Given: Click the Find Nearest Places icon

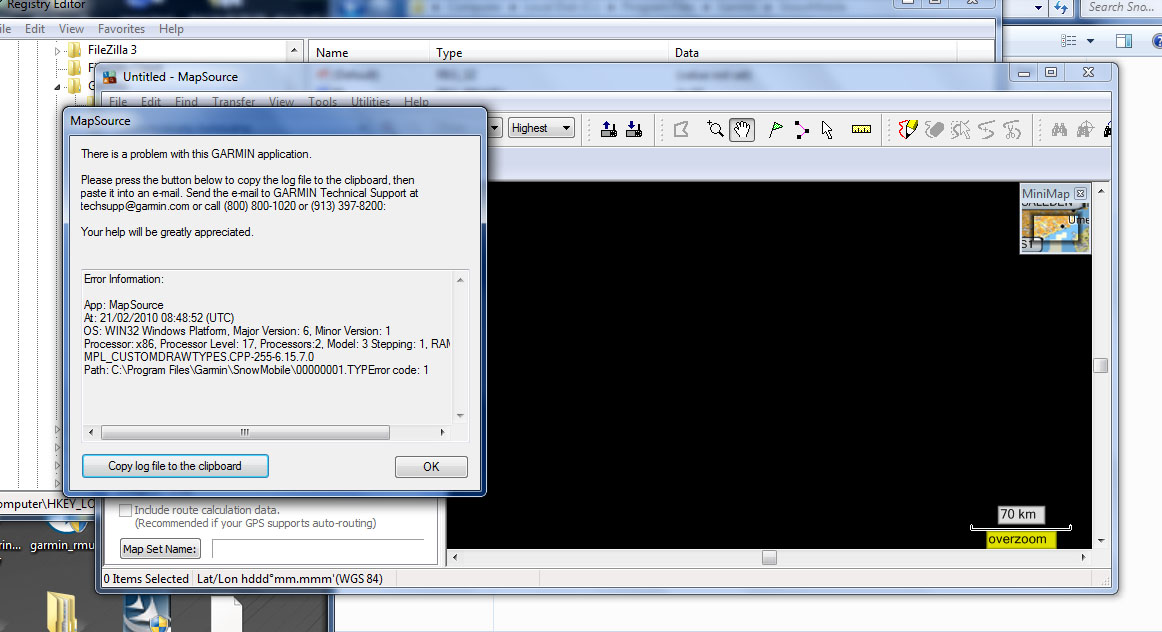Looking at the screenshot, I should [x=1085, y=130].
